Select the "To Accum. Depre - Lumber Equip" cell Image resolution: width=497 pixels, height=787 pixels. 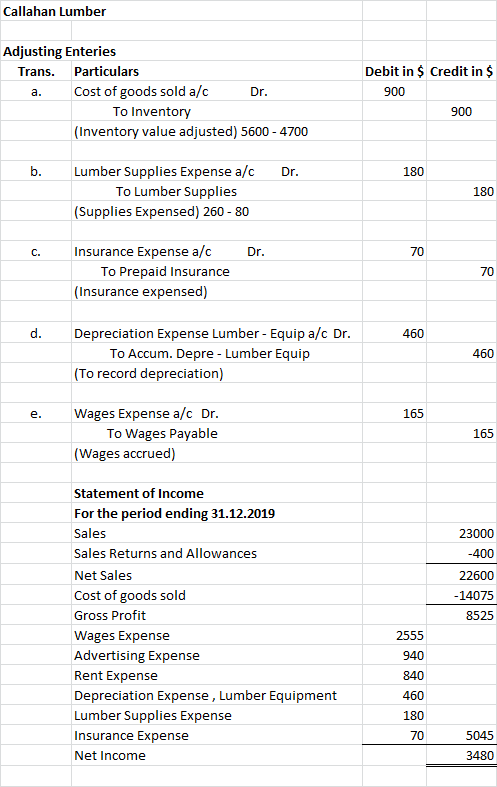[x=210, y=354]
